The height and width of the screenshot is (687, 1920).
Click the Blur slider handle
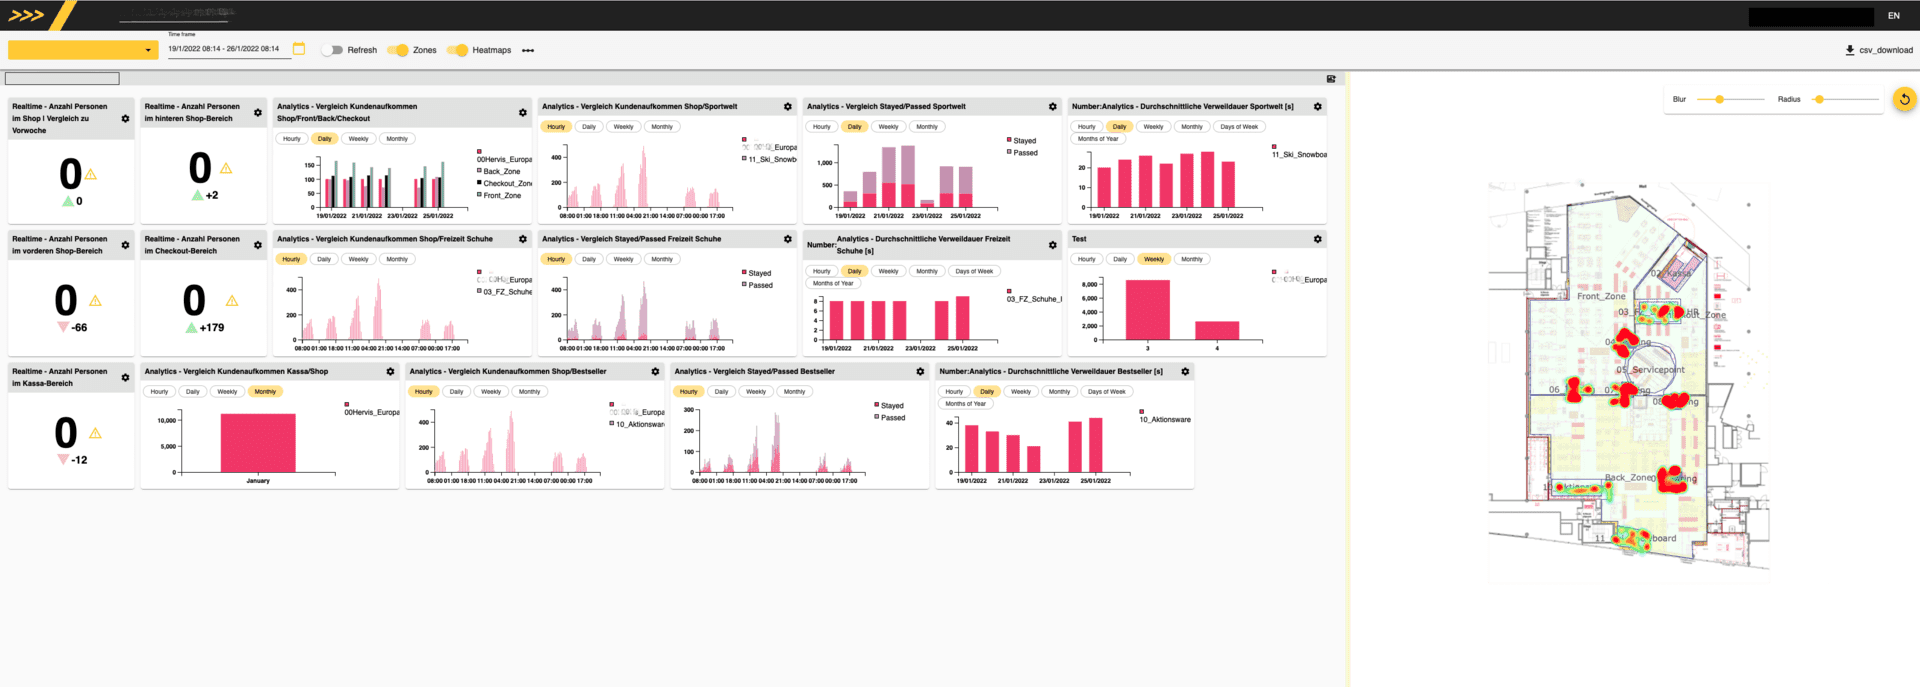click(x=1719, y=99)
